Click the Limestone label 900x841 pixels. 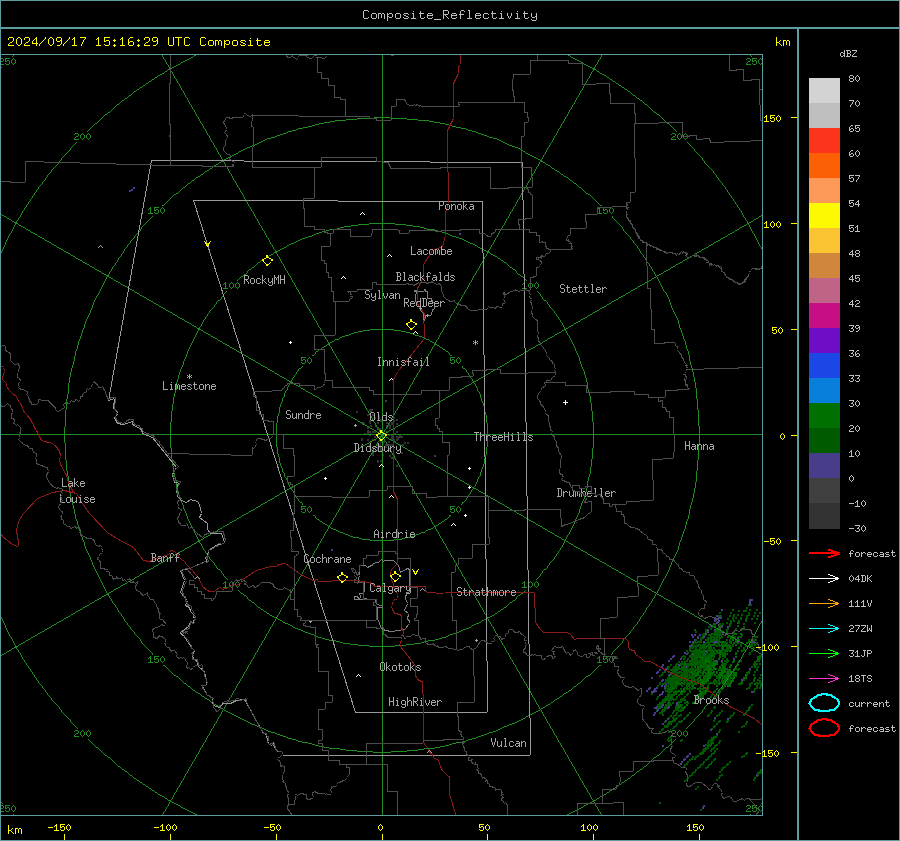[189, 386]
